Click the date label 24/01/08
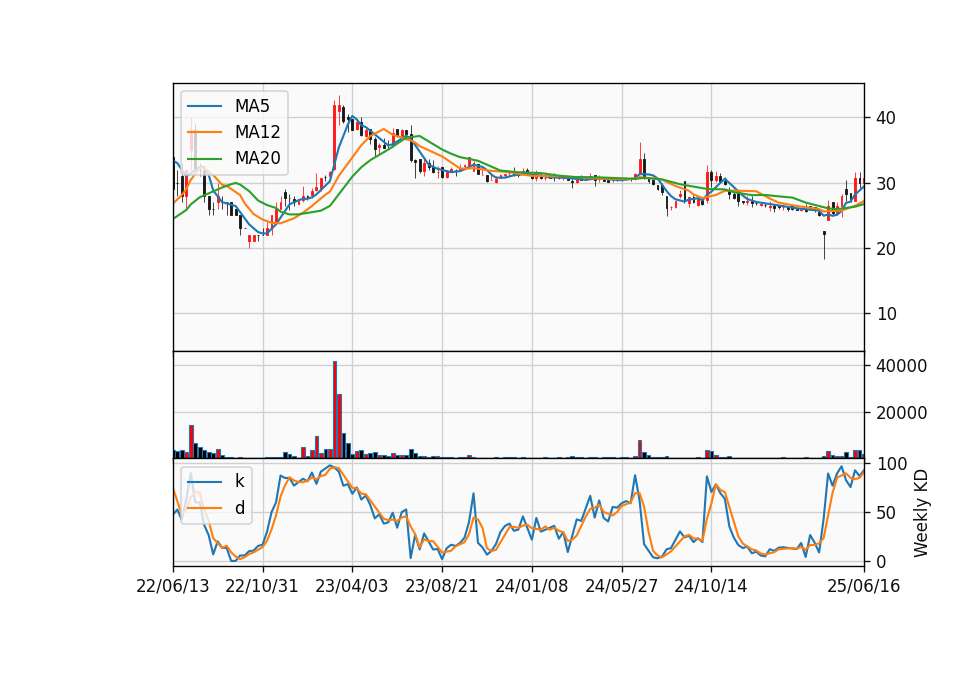This screenshot has width=960, height=690. (531, 586)
